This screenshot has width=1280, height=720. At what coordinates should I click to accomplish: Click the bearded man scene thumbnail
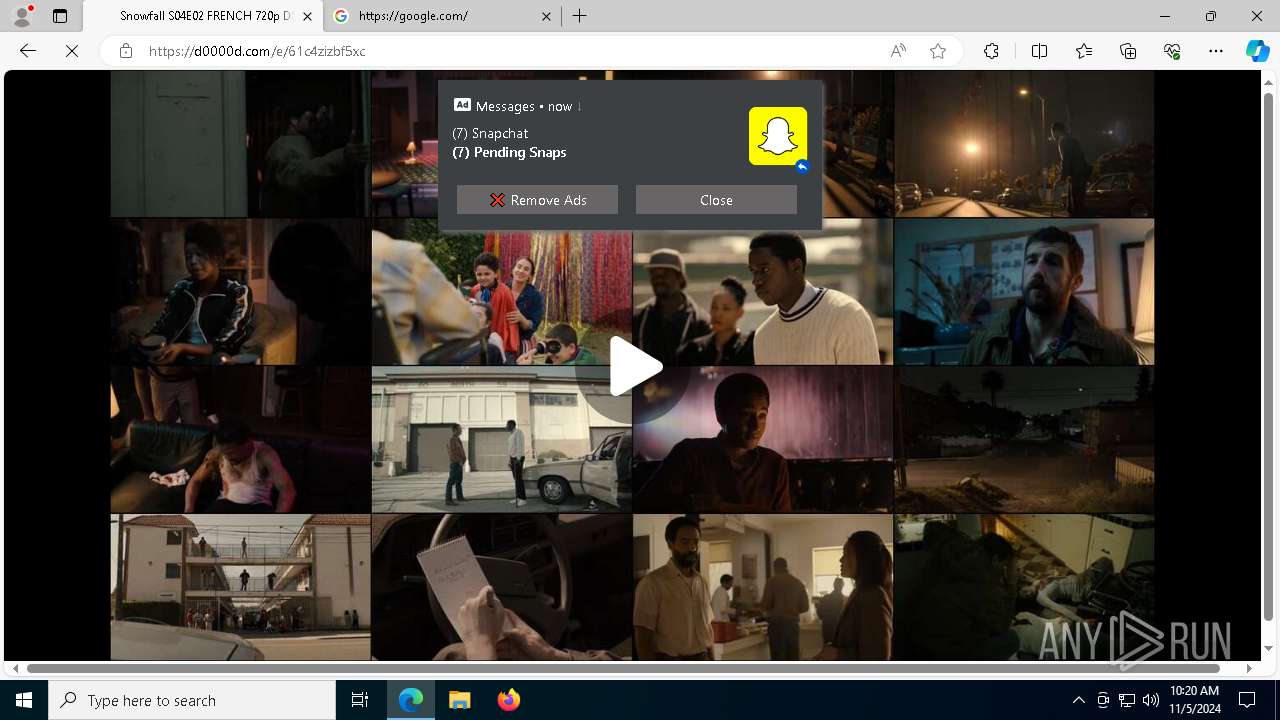coord(1024,292)
